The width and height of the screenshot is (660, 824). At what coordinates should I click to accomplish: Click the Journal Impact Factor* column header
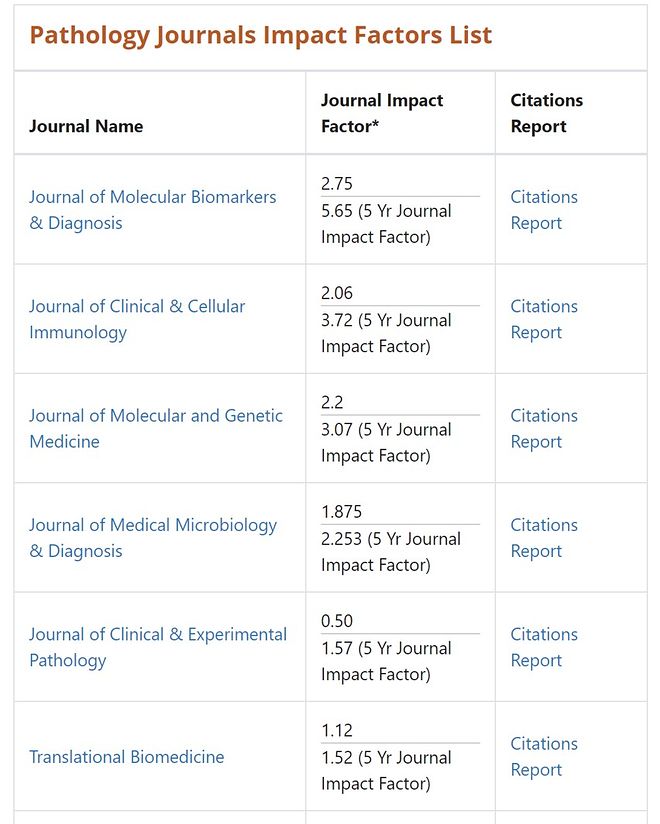coord(381,113)
